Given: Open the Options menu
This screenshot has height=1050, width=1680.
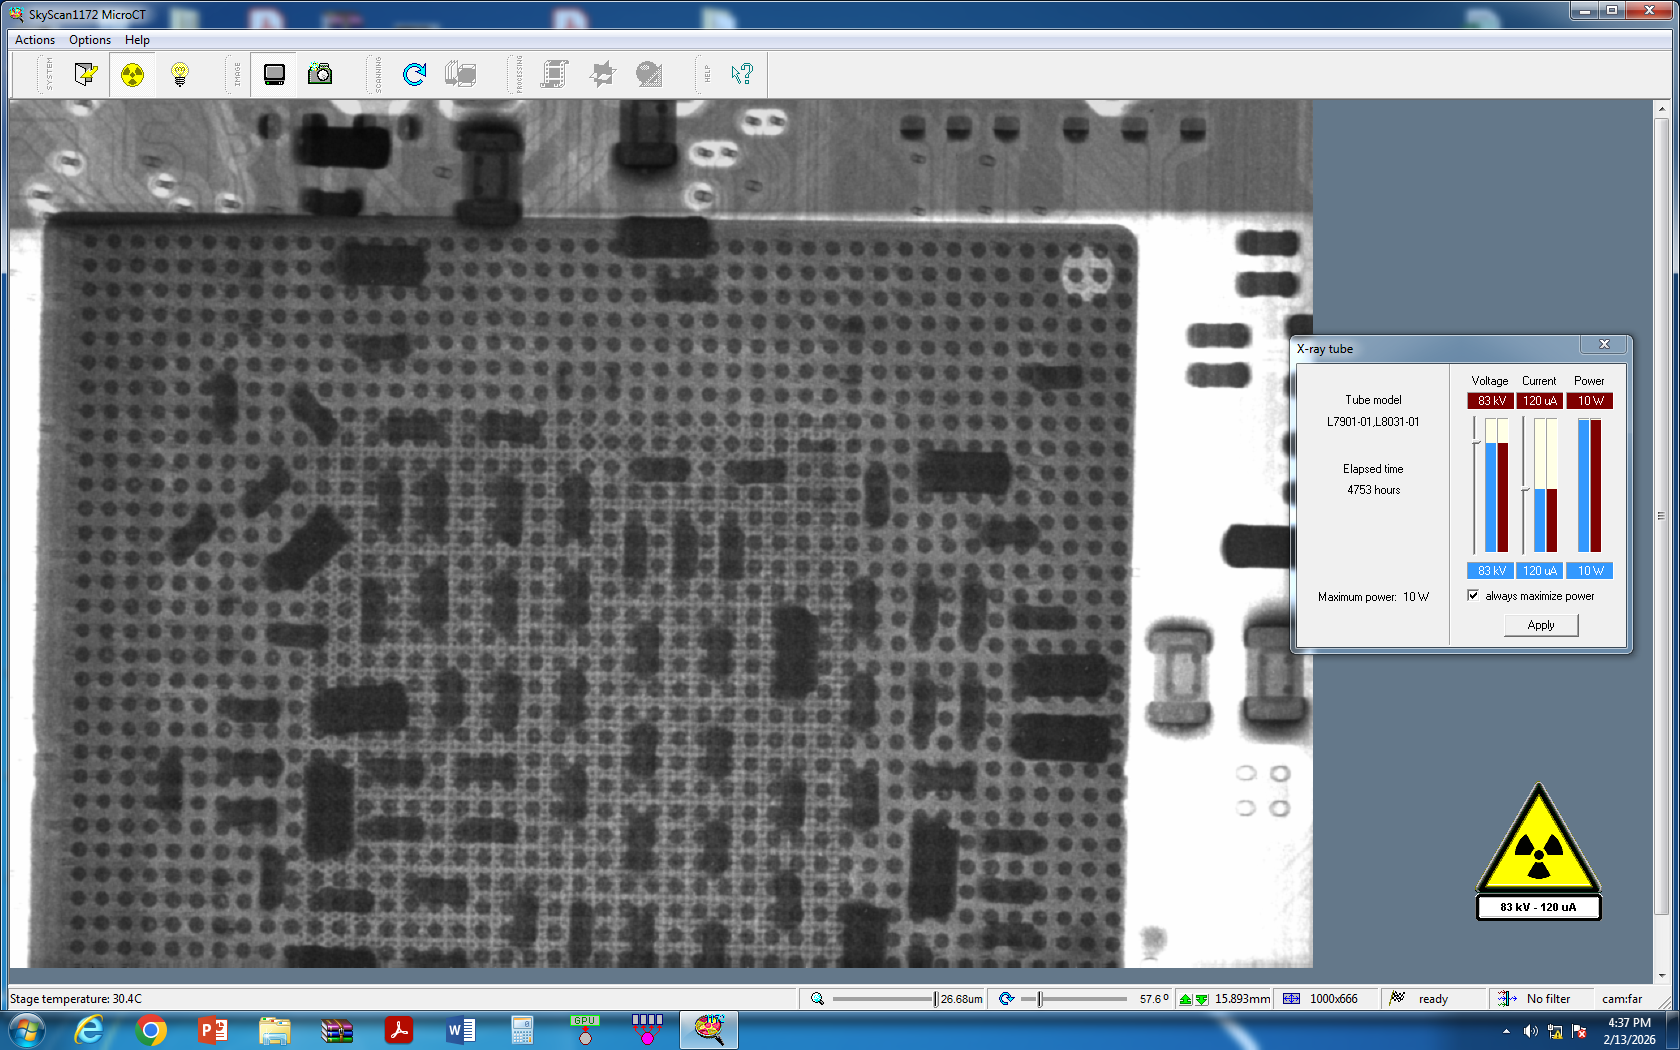Looking at the screenshot, I should pyautogui.click(x=90, y=40).
